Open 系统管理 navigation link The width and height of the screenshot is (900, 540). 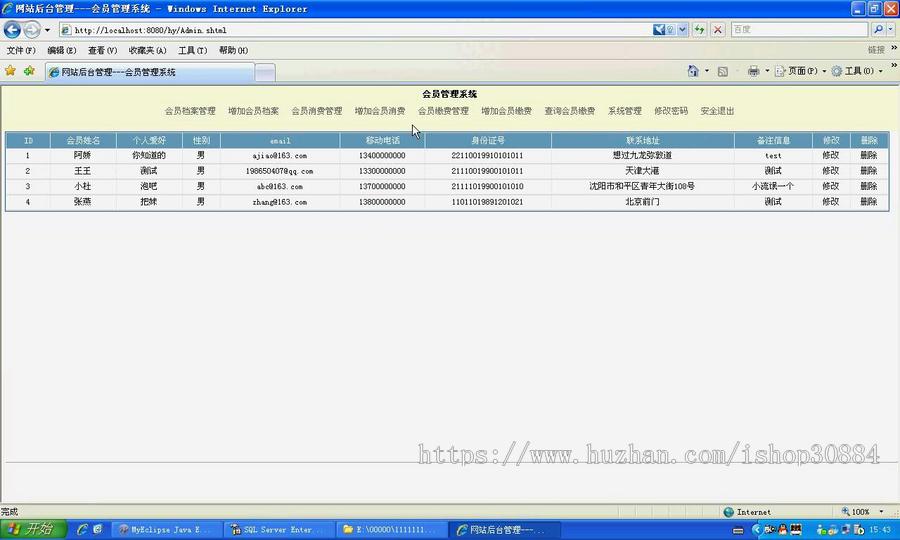pos(624,111)
